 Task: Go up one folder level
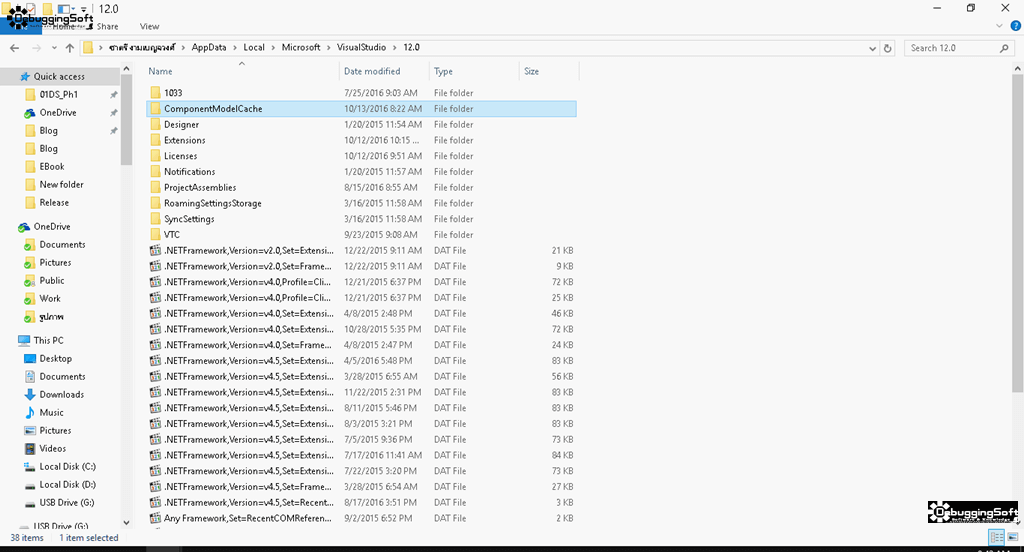click(x=70, y=48)
